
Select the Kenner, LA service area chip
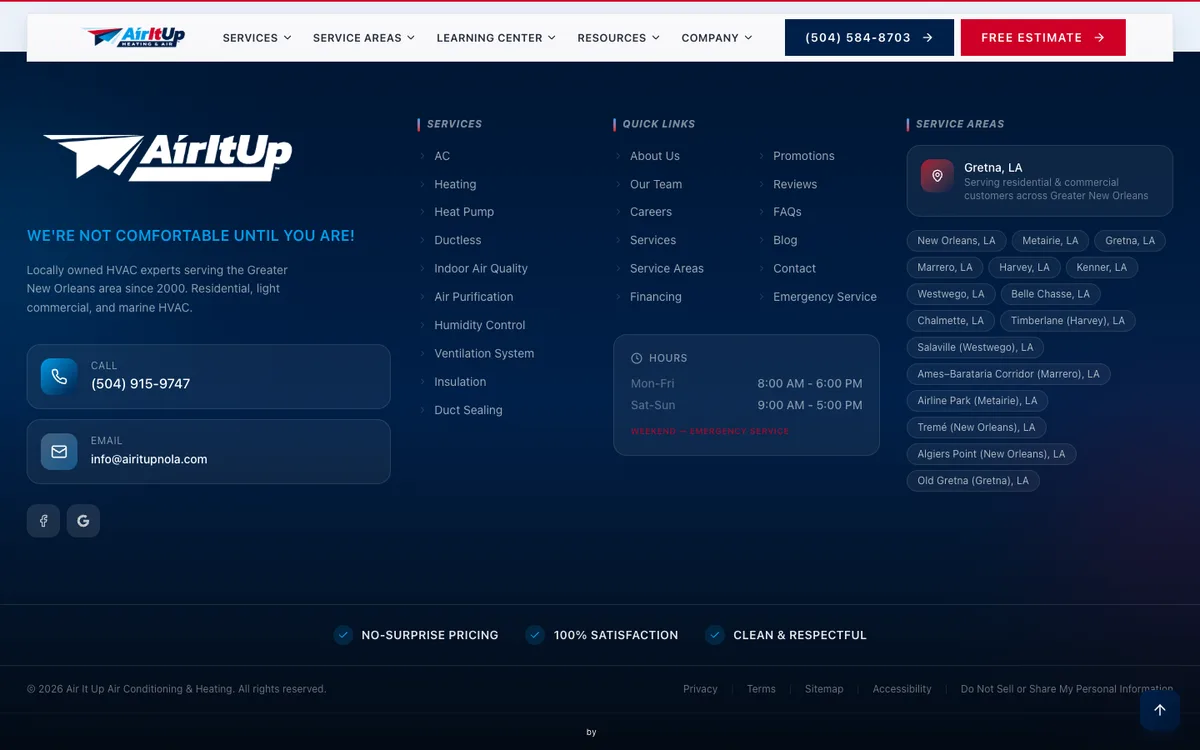pyautogui.click(x=1102, y=268)
